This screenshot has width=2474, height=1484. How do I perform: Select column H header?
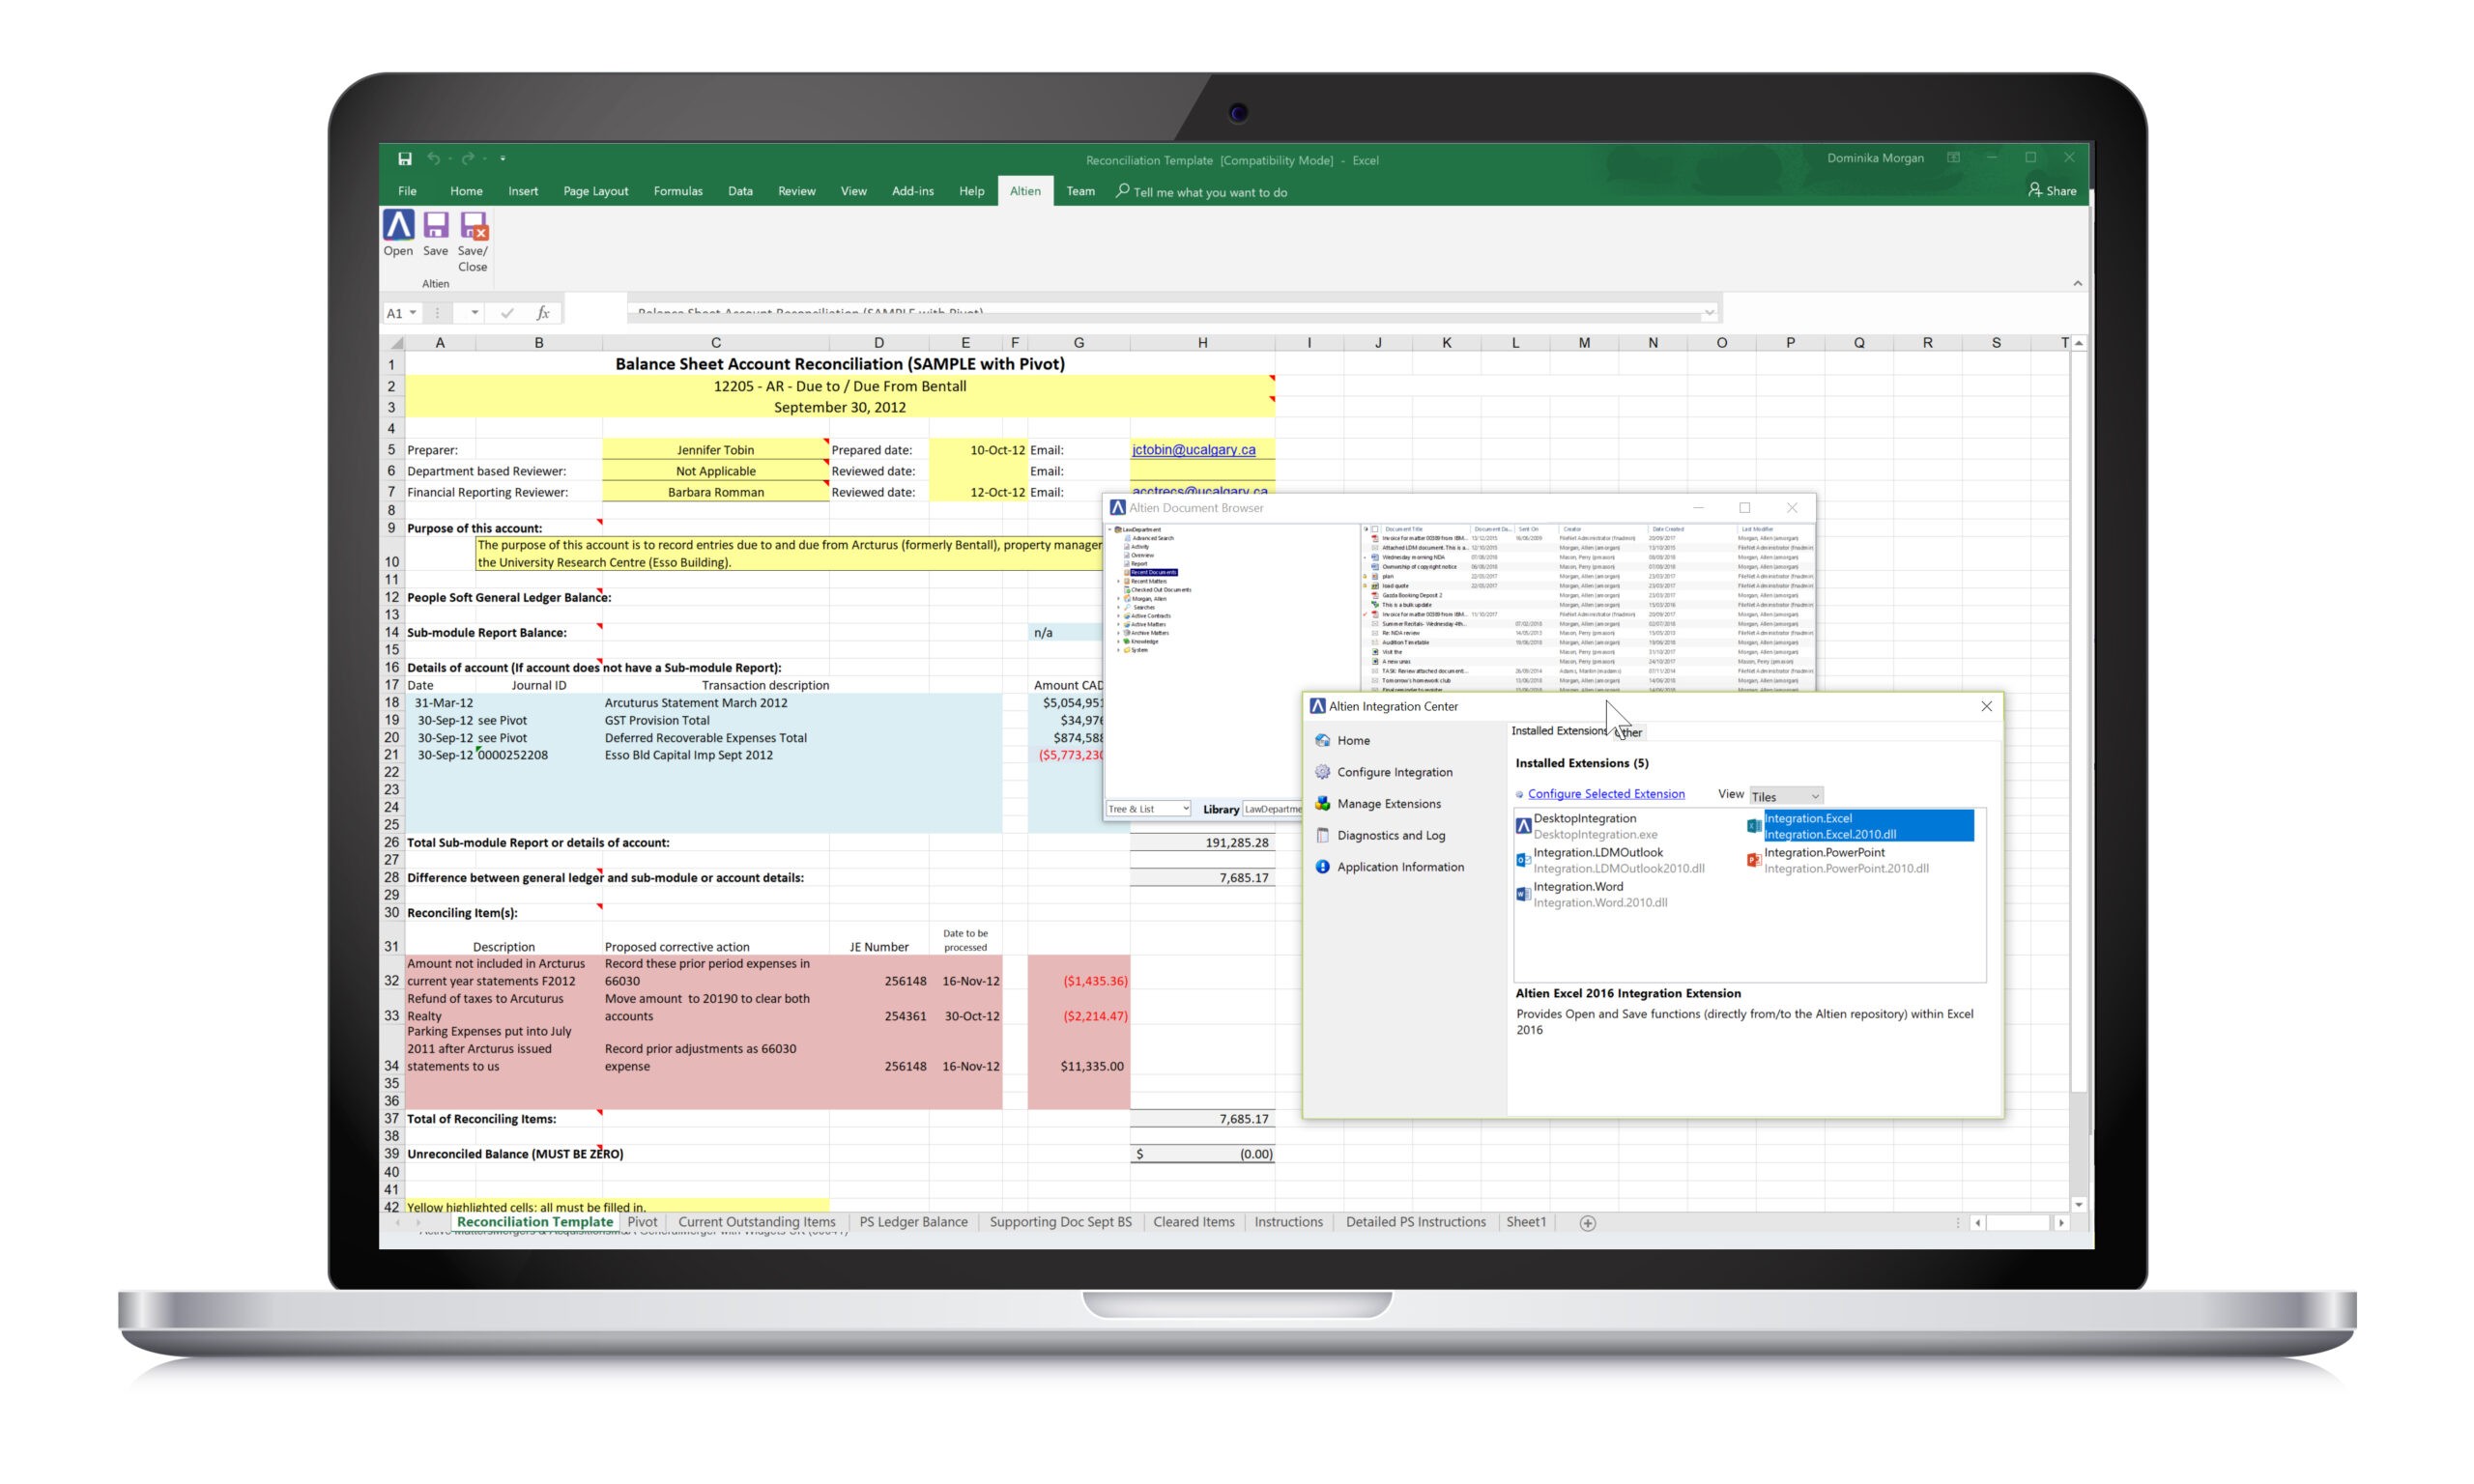point(1202,342)
